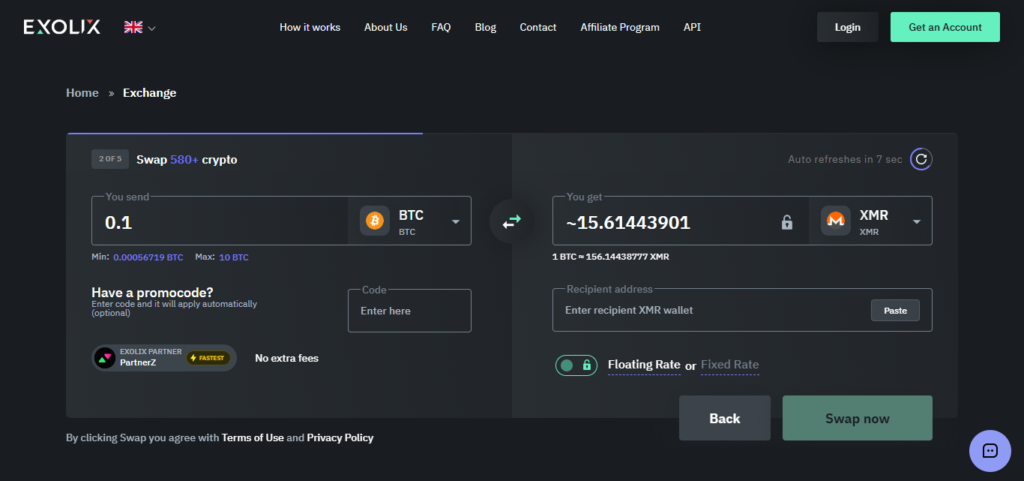Click the FASTEST lightning badge
The height and width of the screenshot is (481, 1024).
208,358
